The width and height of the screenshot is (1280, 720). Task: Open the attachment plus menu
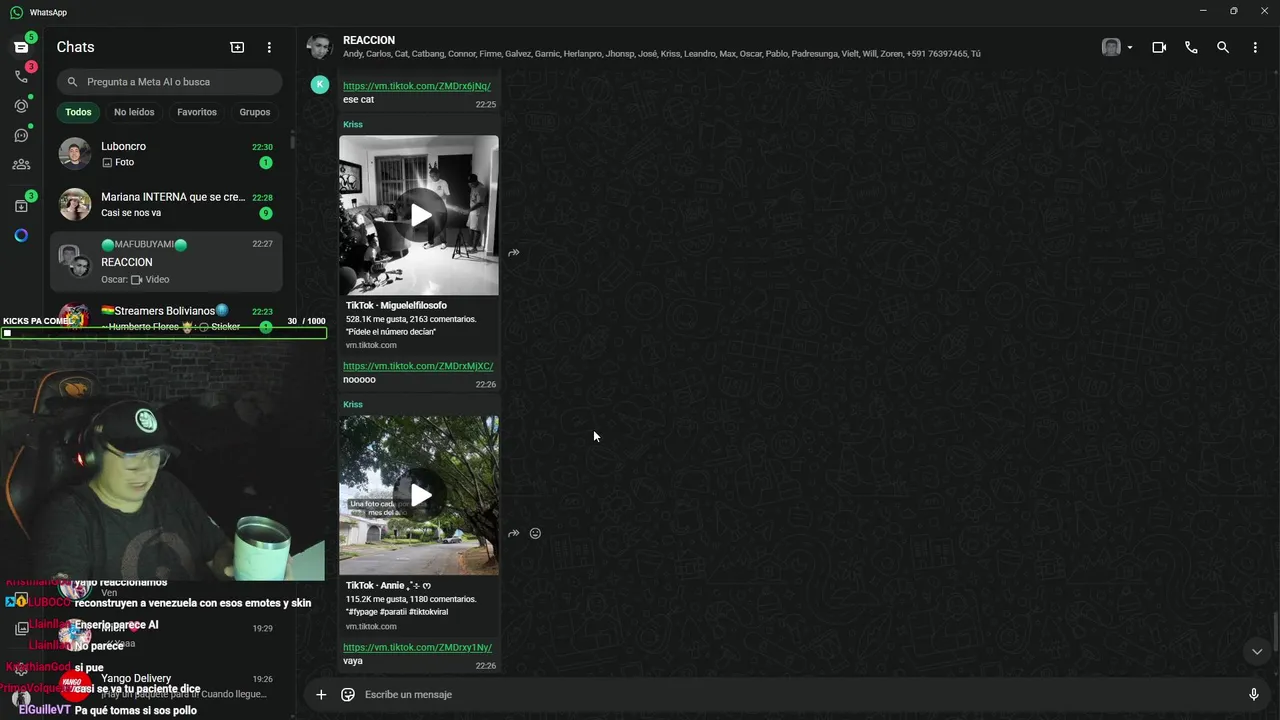(x=321, y=694)
